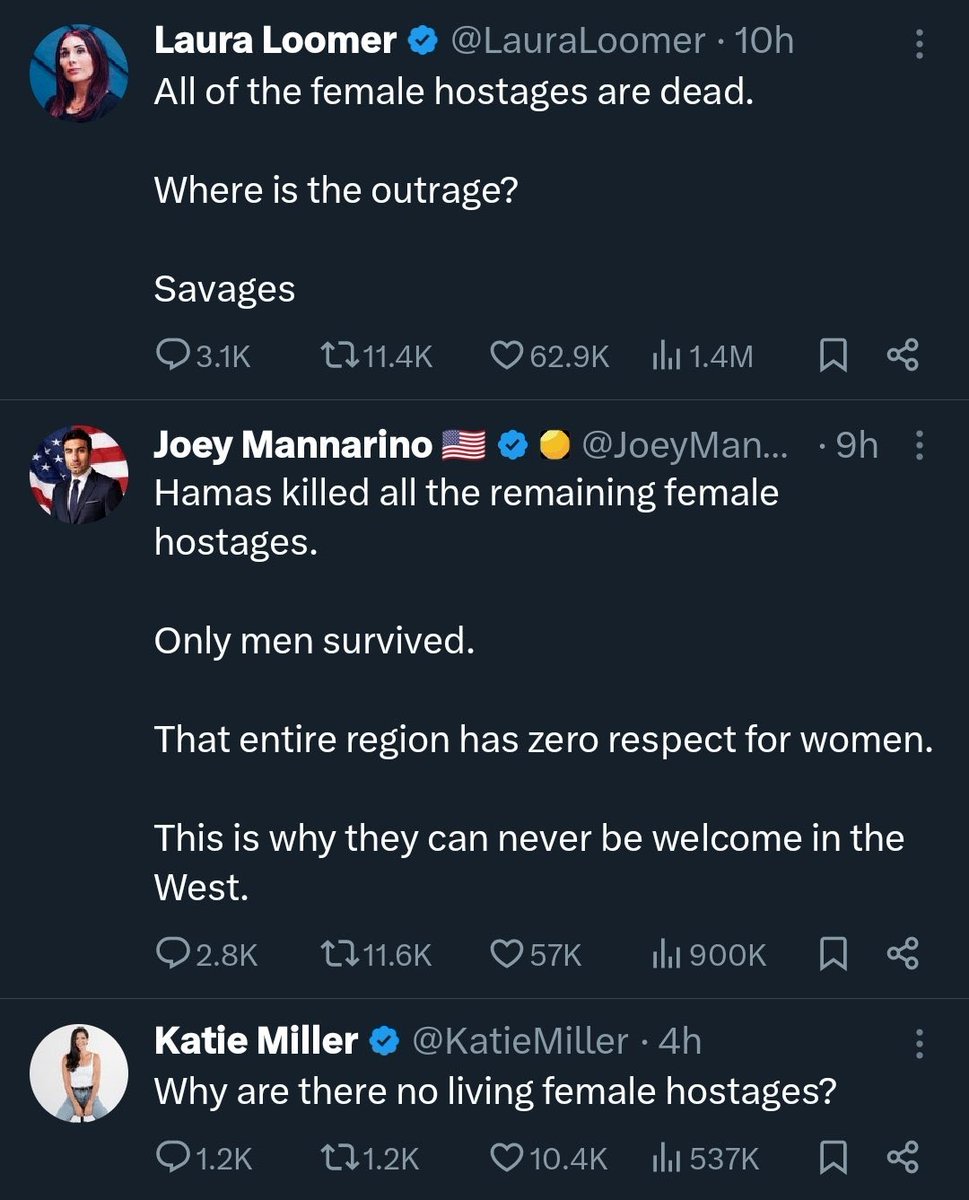Open Katie Miller's profile name link
969x1200 pixels.
coord(255,1041)
